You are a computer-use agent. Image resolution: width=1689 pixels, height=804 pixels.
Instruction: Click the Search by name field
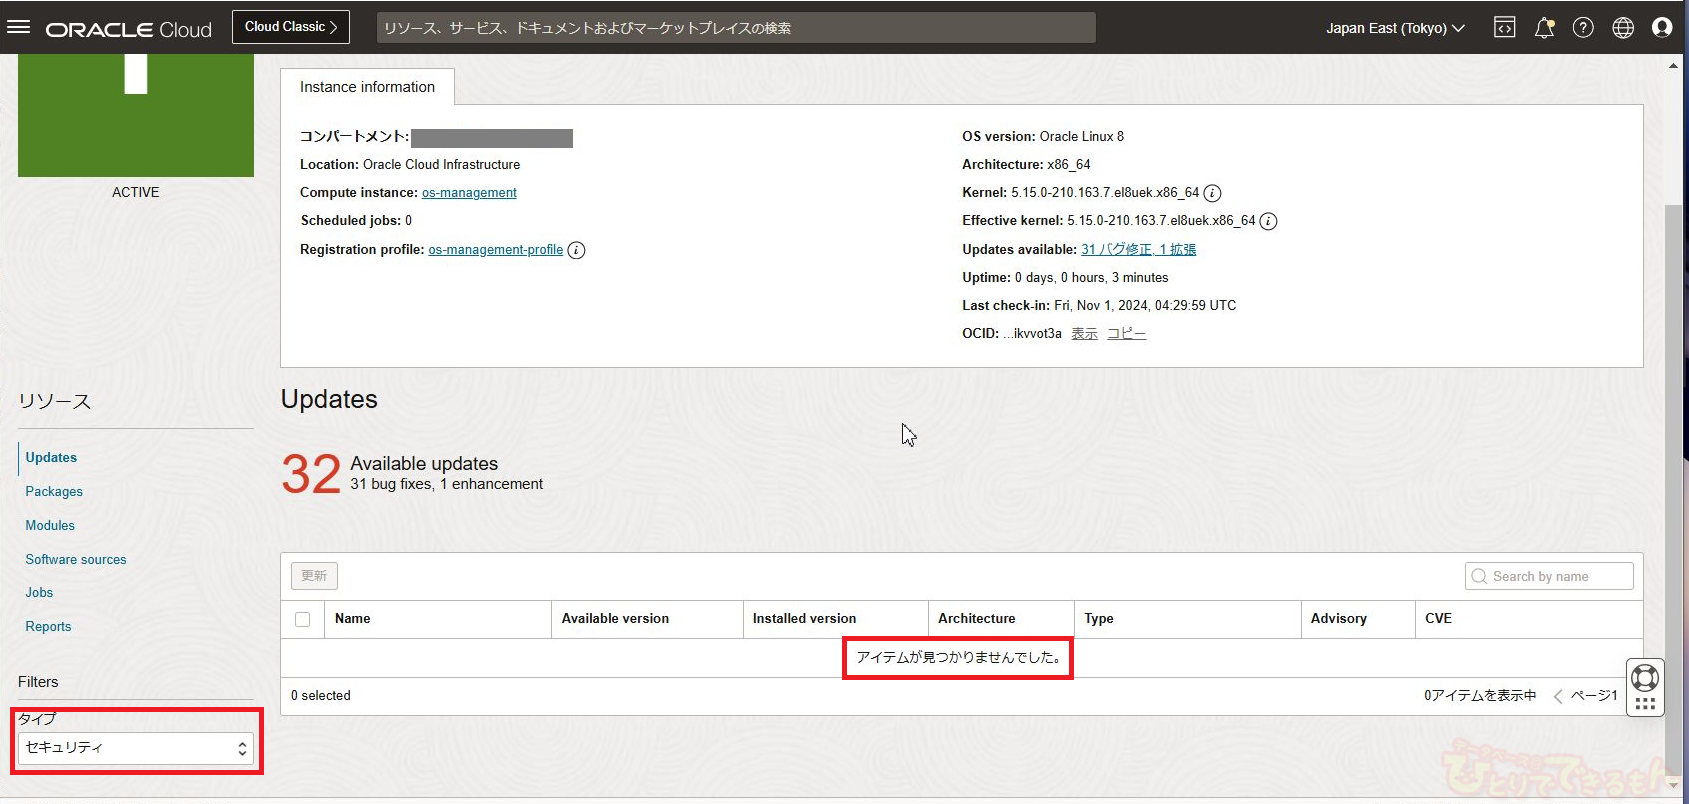pos(1549,577)
